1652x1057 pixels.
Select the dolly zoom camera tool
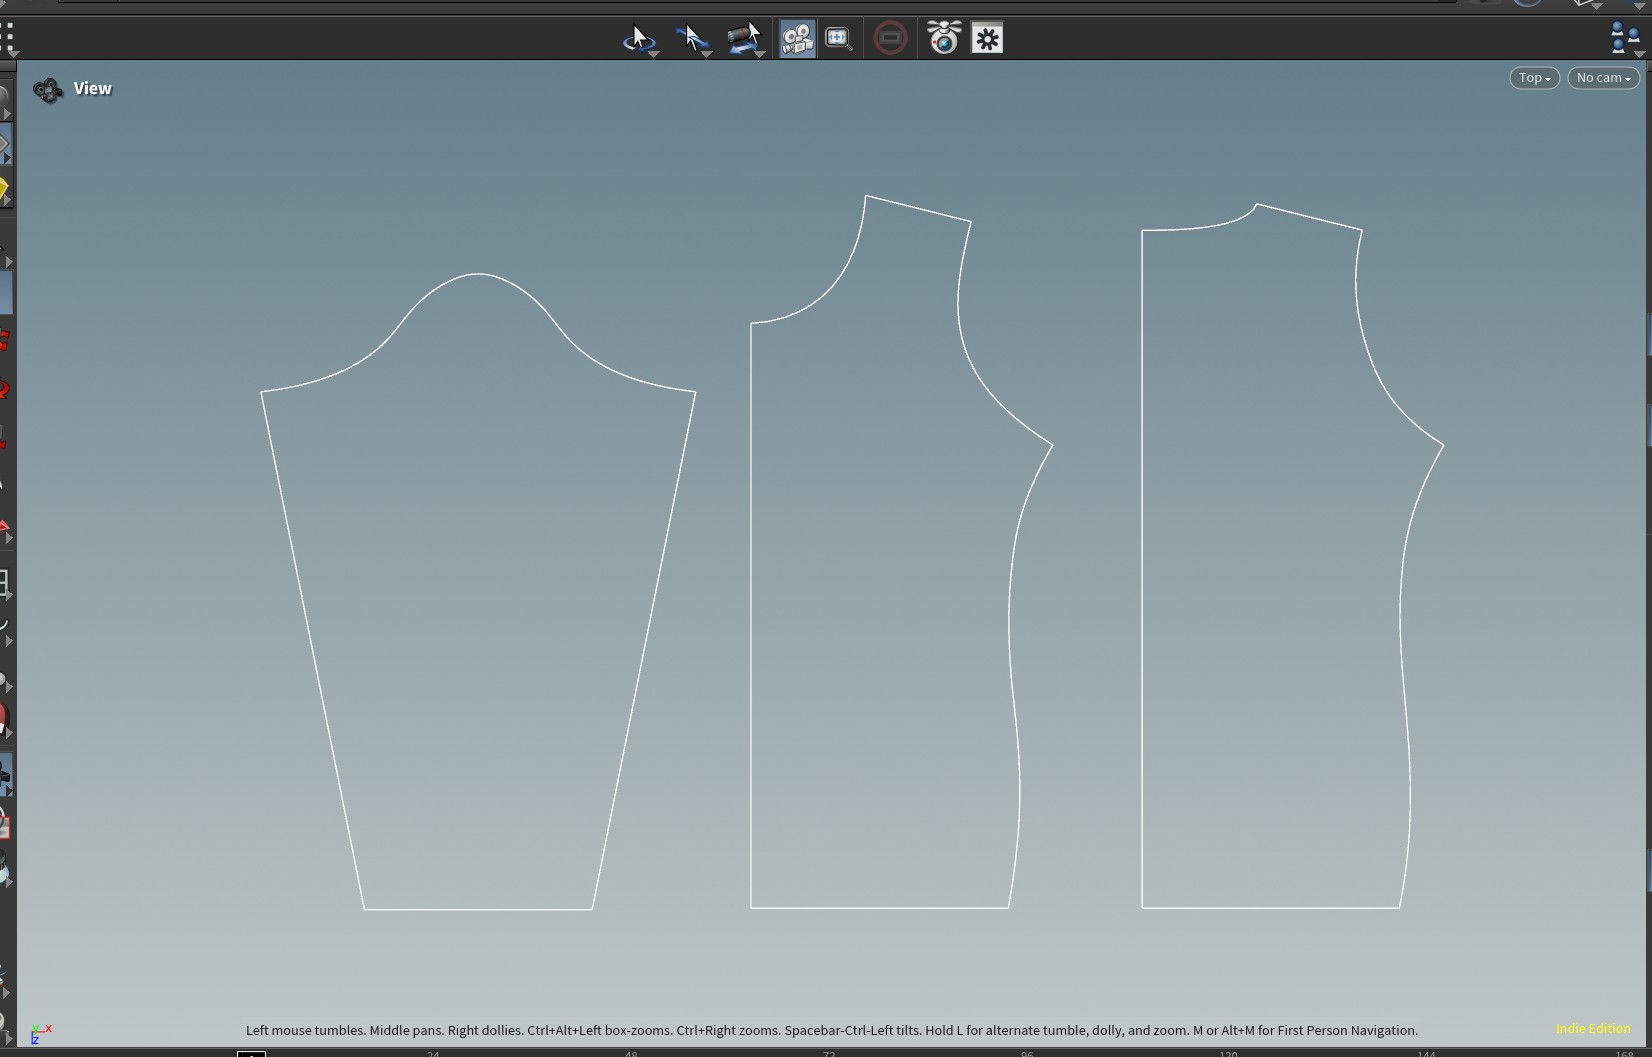point(743,38)
